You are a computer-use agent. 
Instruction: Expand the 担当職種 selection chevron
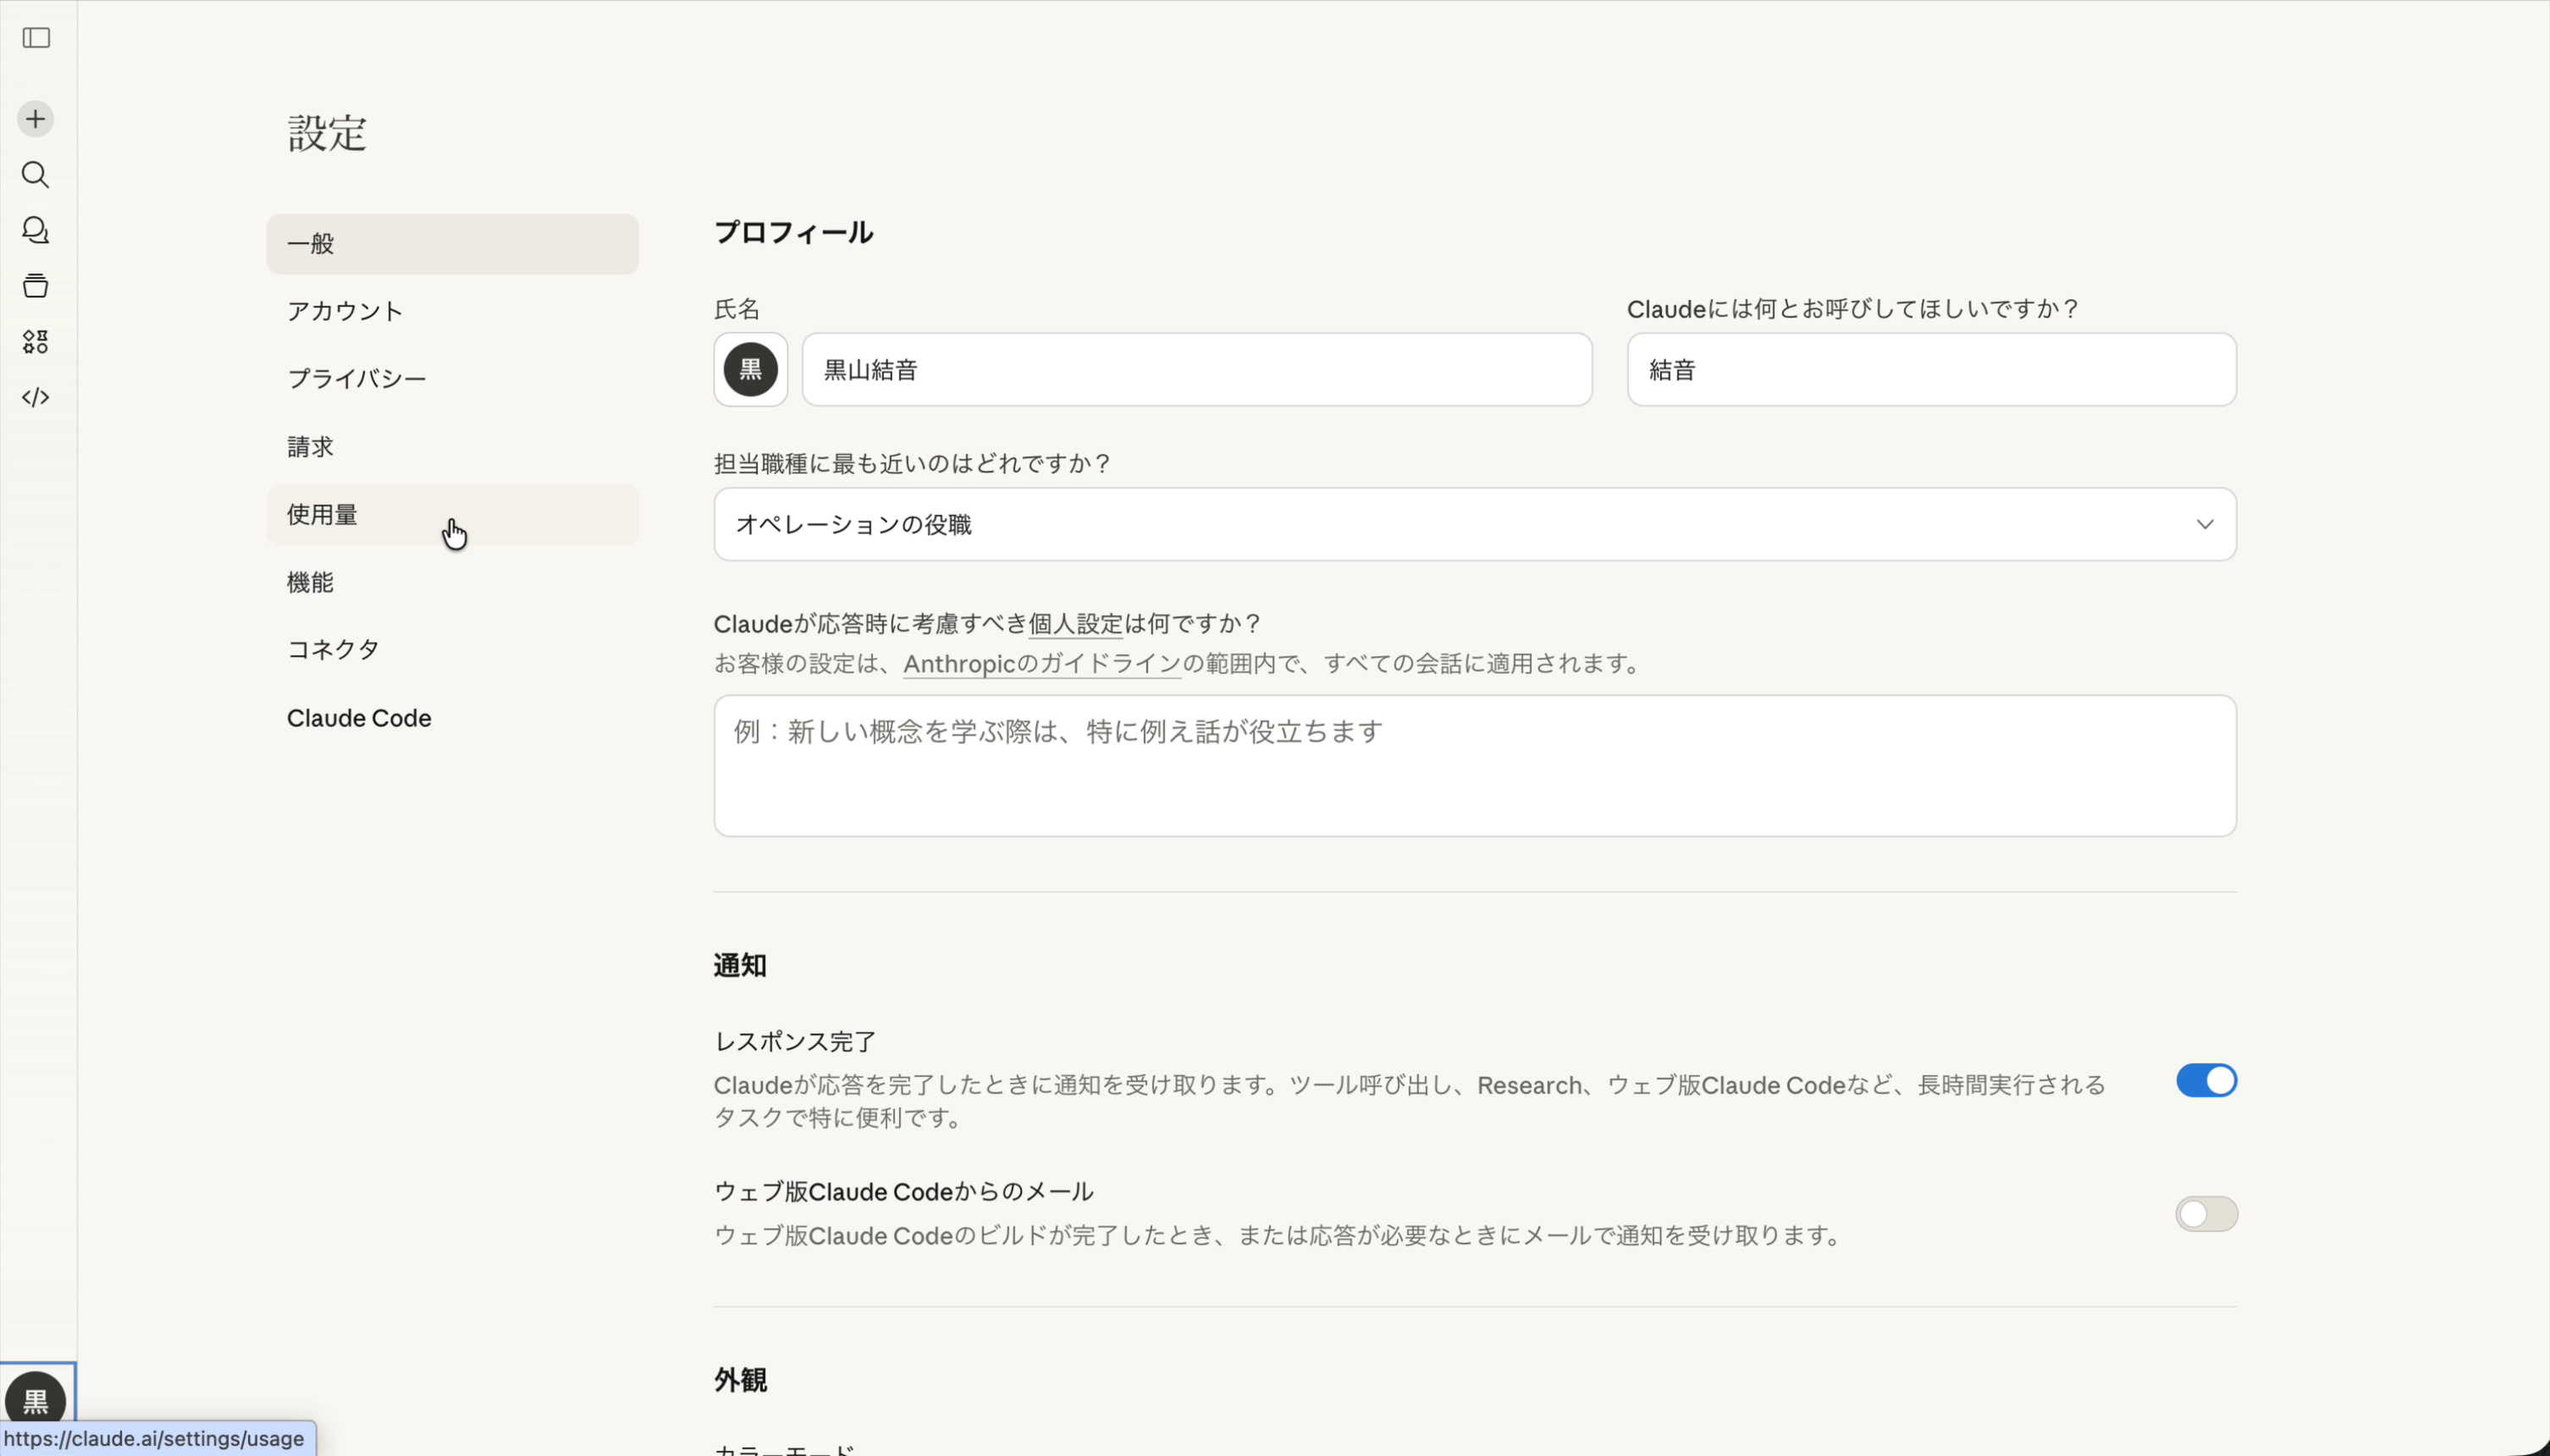[2206, 524]
